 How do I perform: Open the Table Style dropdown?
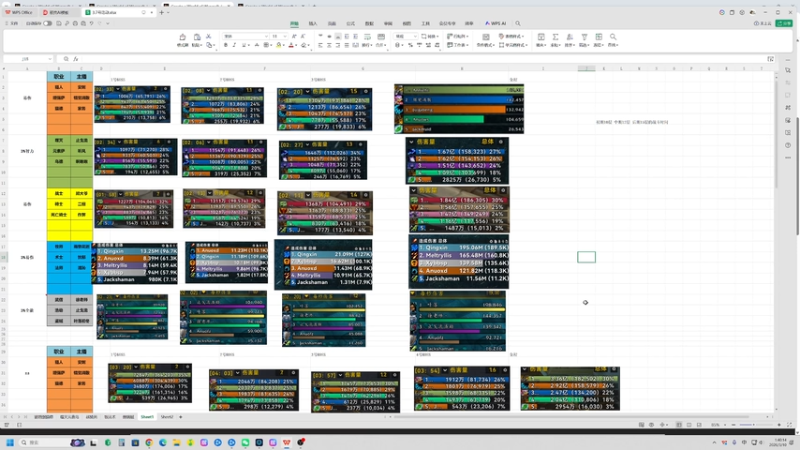(x=512, y=37)
